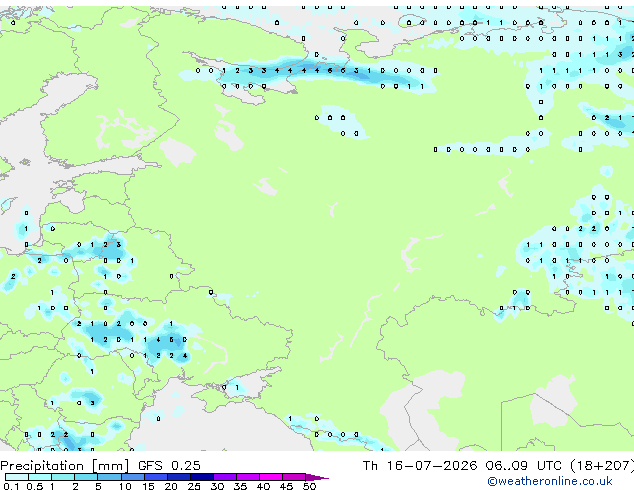Click the 20–25 mm legend swatch

tap(178, 477)
